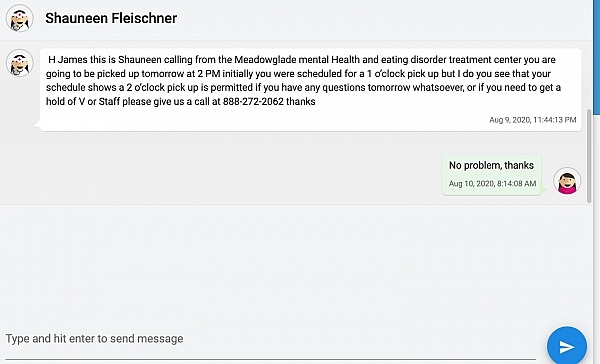Click the blank header area beside the contact name
This screenshot has width=600, height=364.
tap(383, 19)
